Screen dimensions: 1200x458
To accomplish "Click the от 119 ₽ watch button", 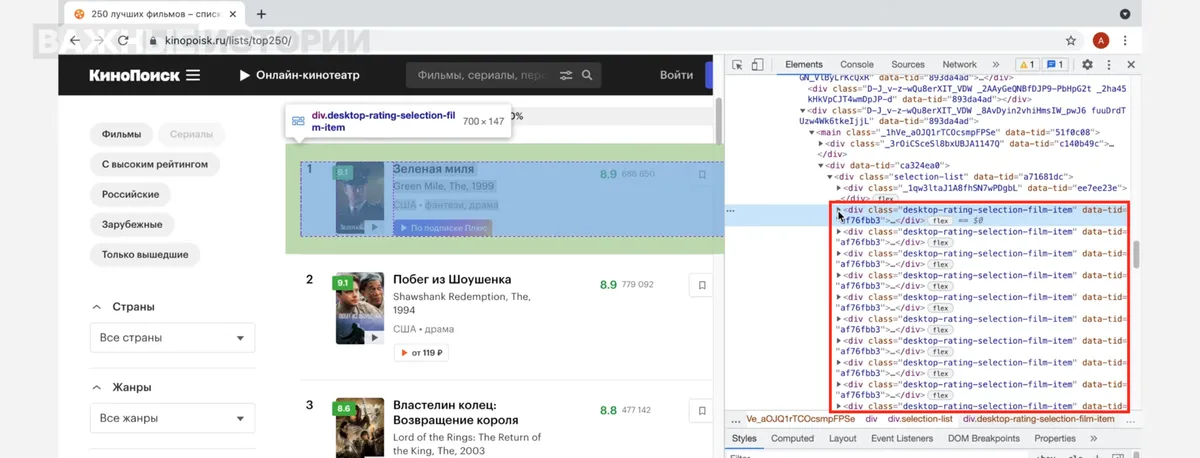I will click(420, 353).
